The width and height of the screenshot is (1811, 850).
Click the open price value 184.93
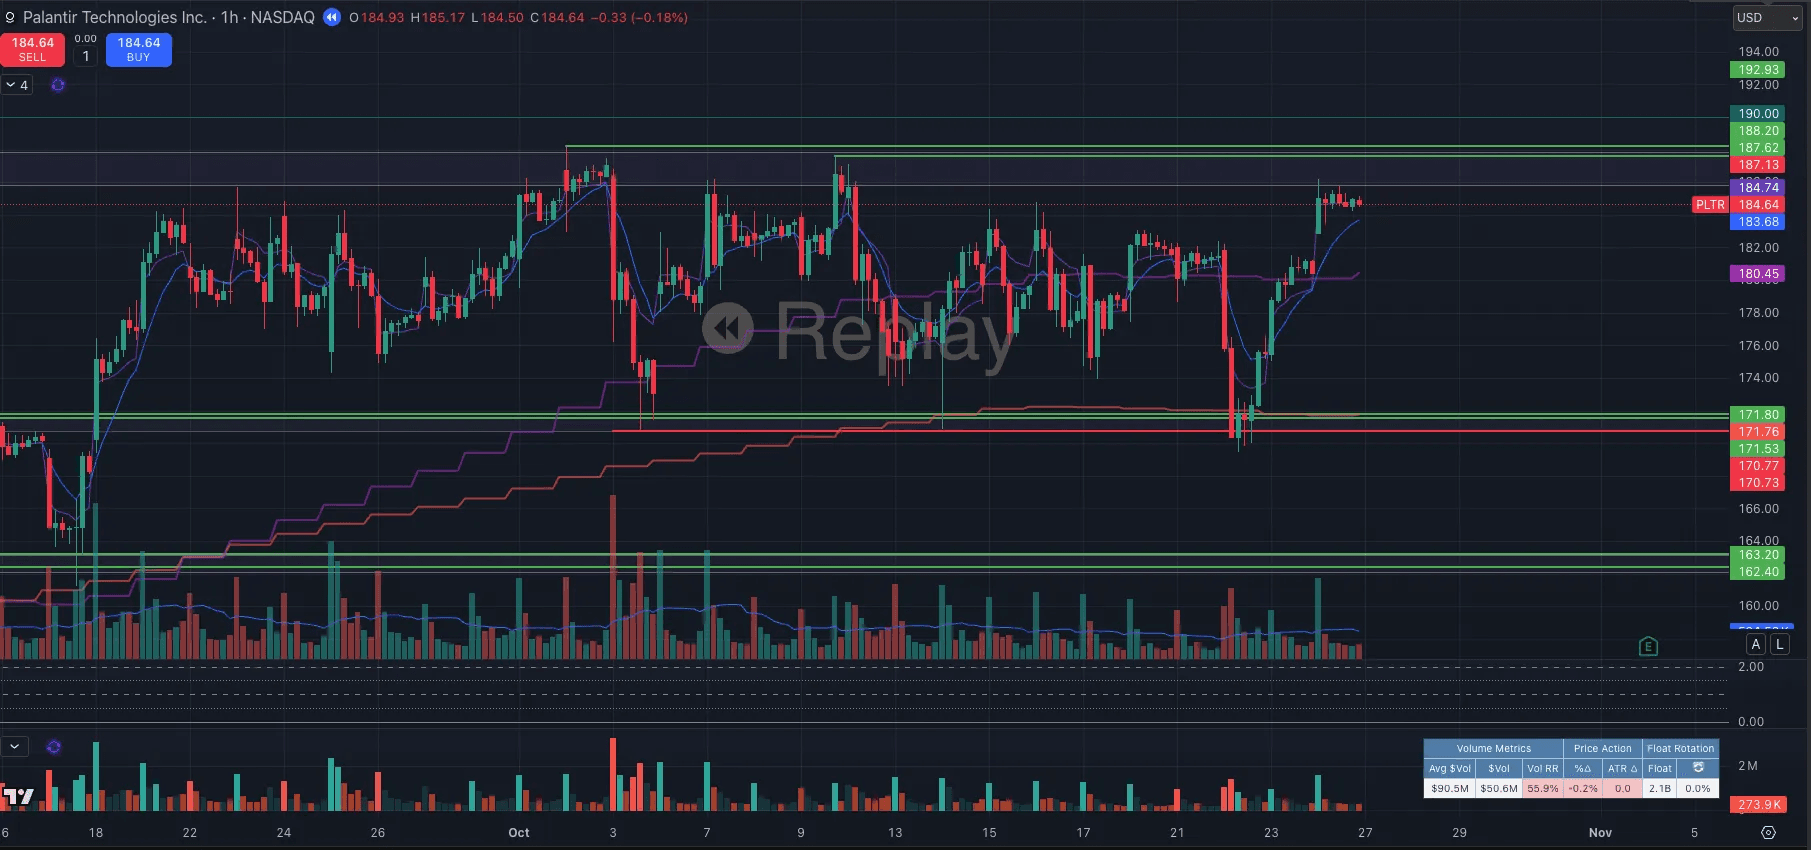click(x=383, y=18)
